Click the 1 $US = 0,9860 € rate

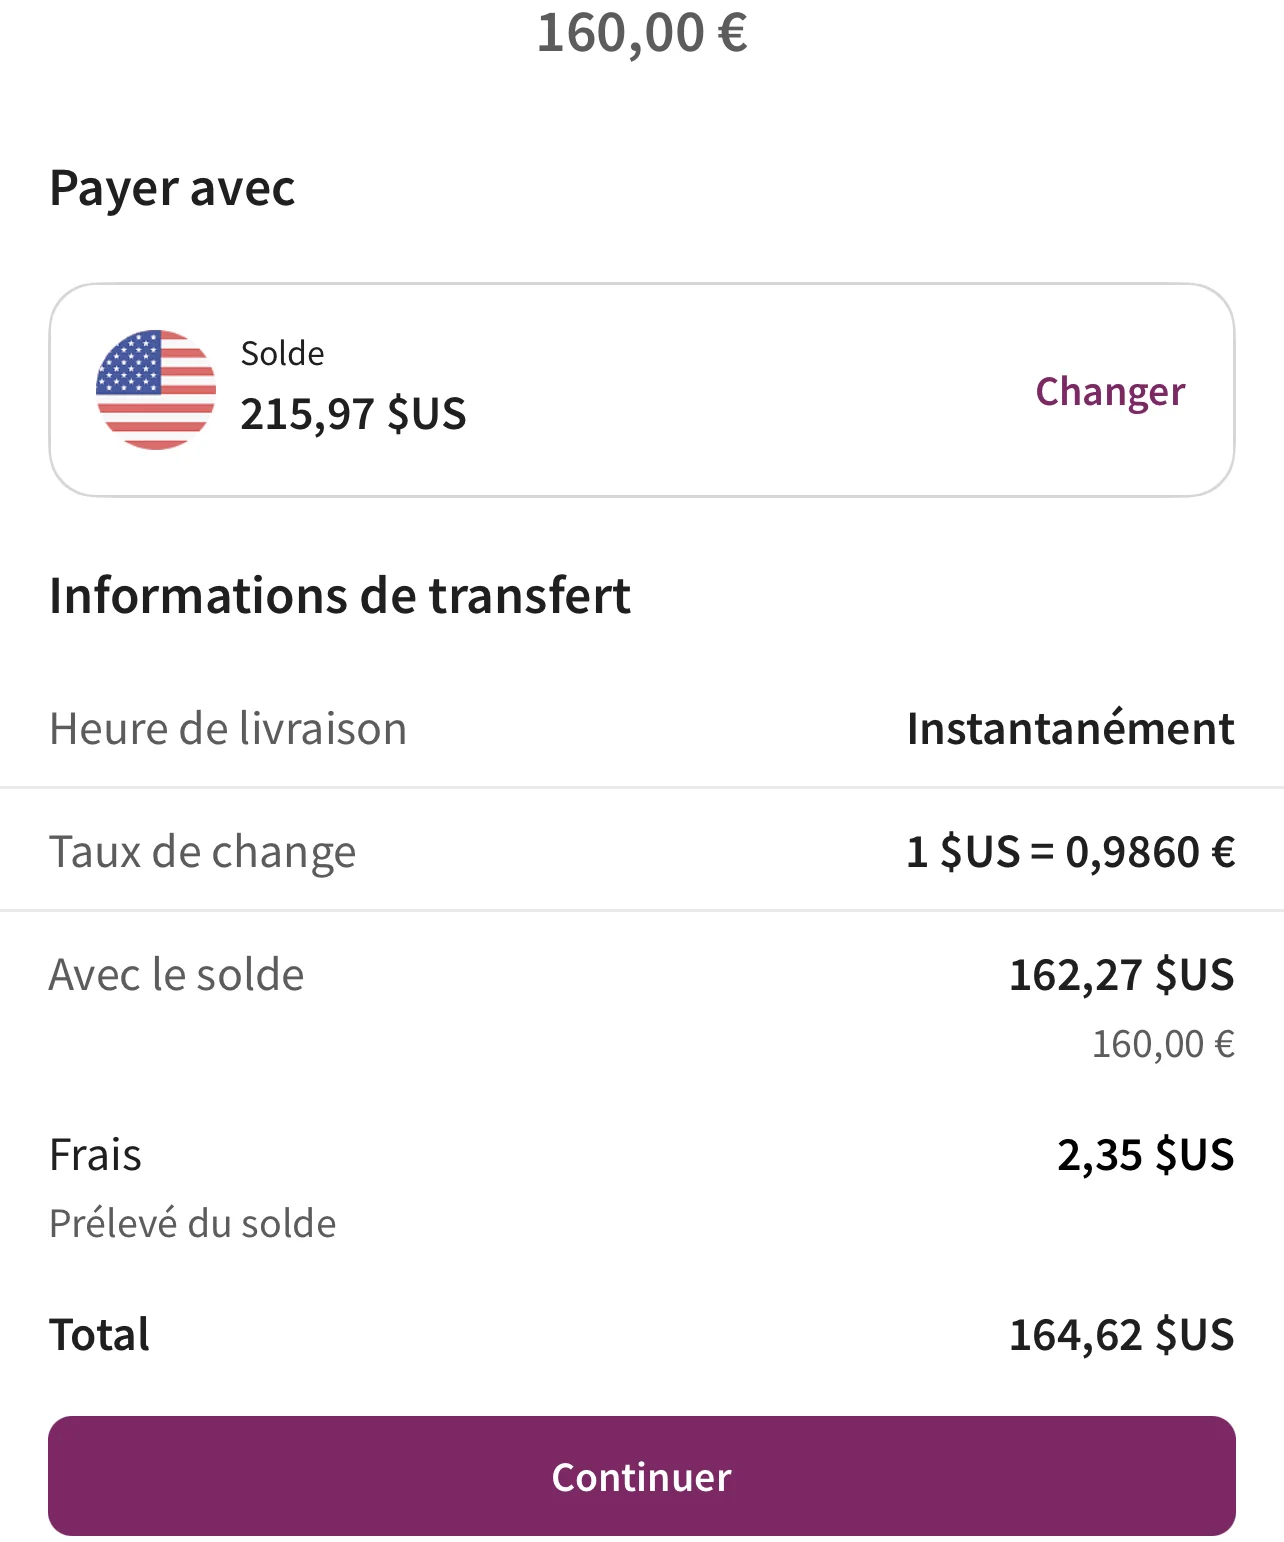1070,852
